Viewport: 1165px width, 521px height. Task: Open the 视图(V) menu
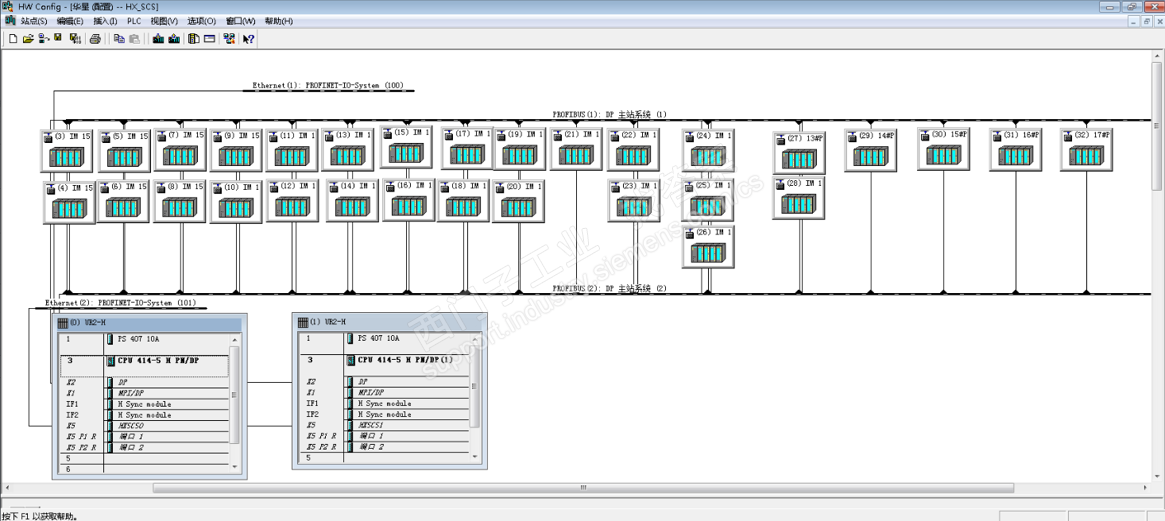coord(164,21)
